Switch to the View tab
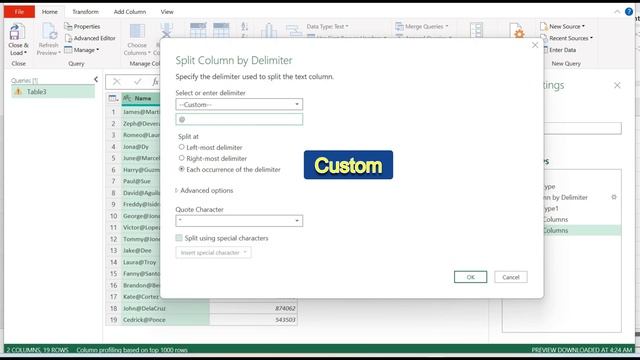This screenshot has height=360, width=640. point(167,12)
